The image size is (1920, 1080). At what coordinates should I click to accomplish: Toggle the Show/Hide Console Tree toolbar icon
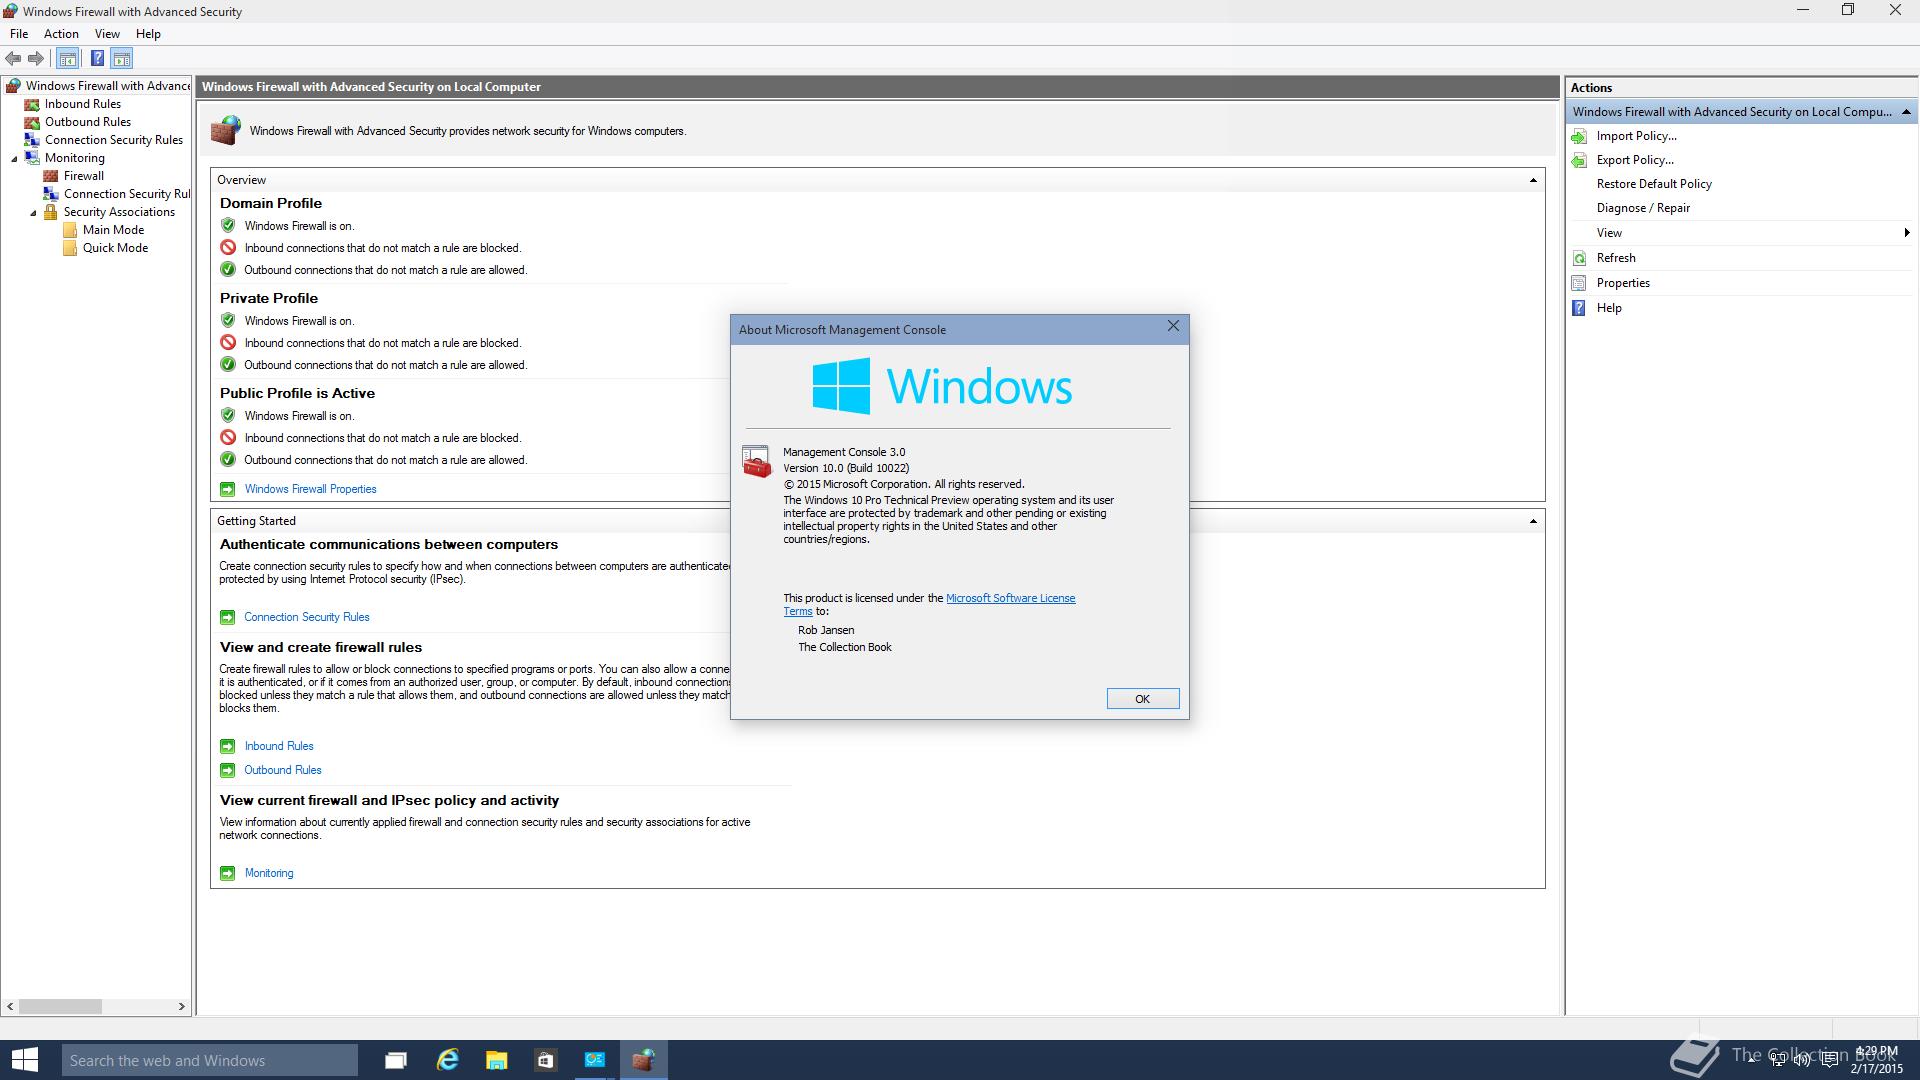click(68, 59)
